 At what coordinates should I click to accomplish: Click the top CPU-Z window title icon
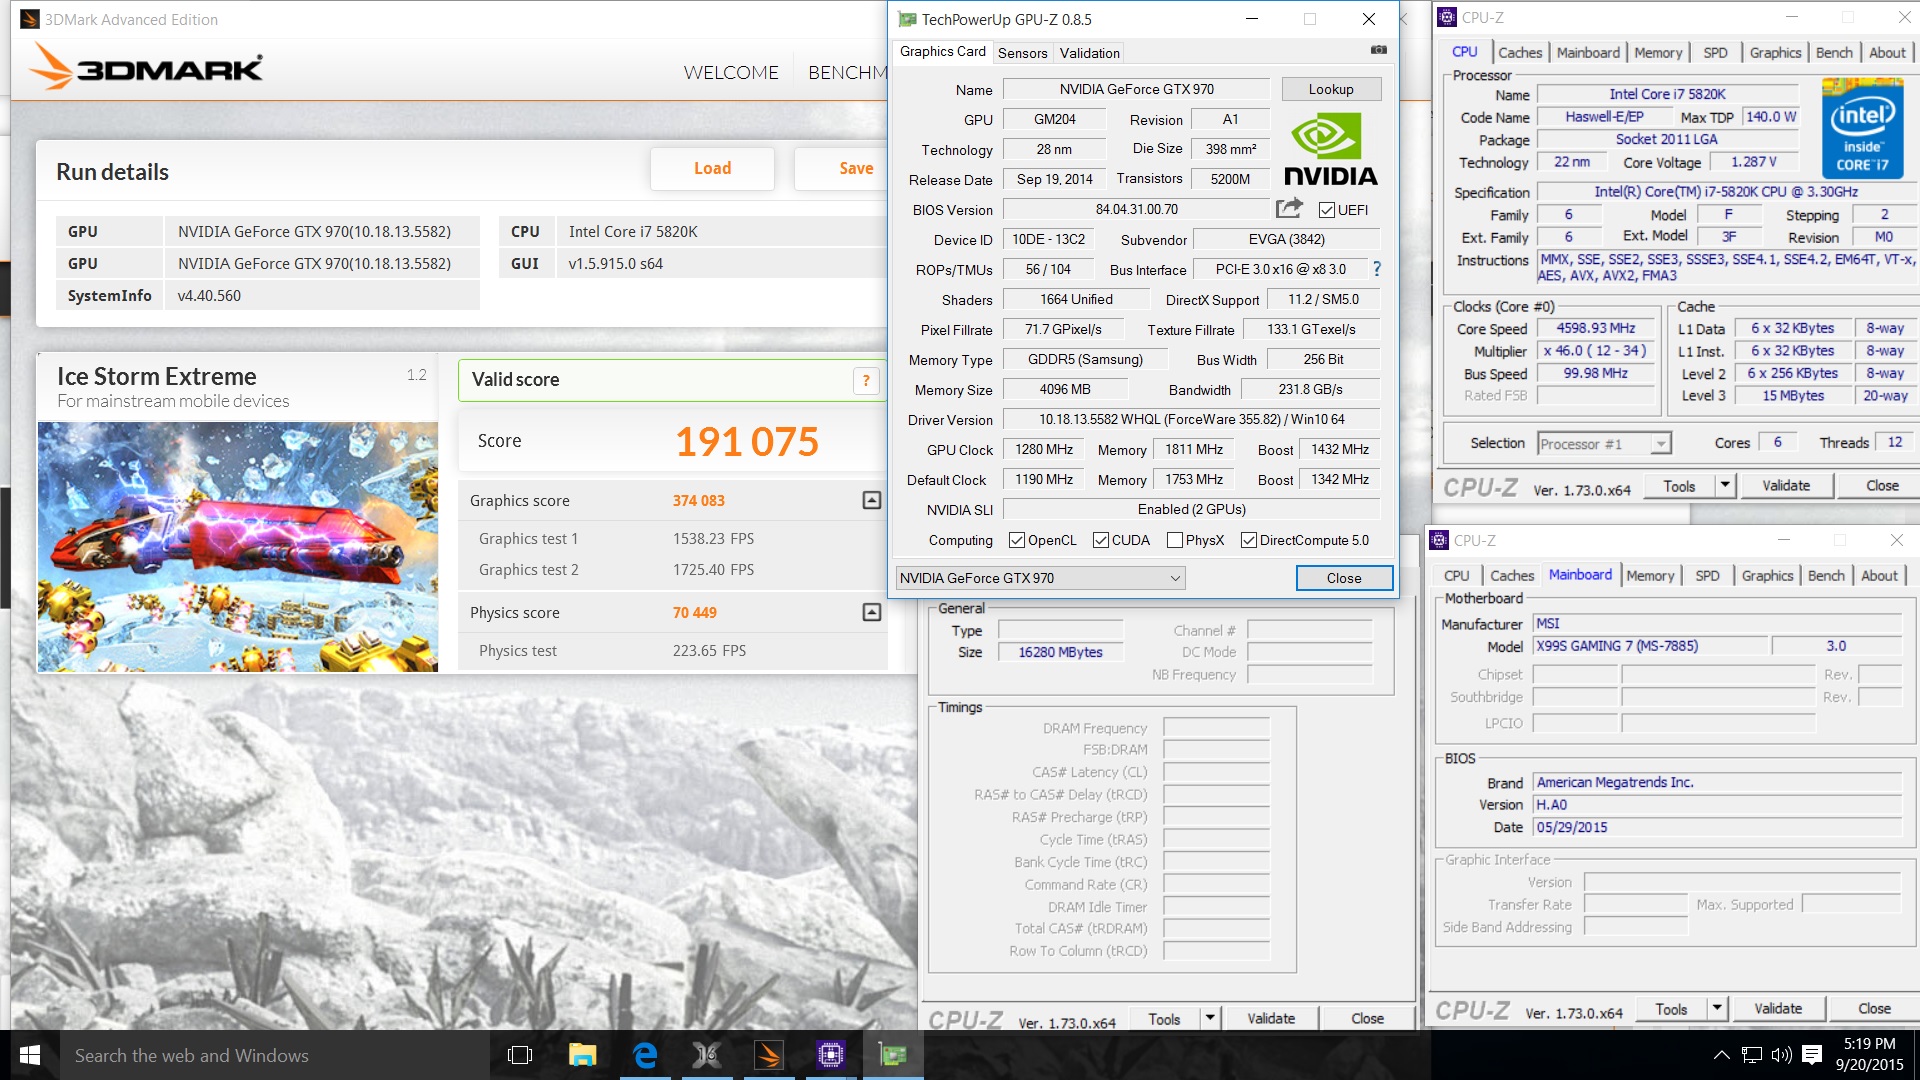pos(1446,17)
